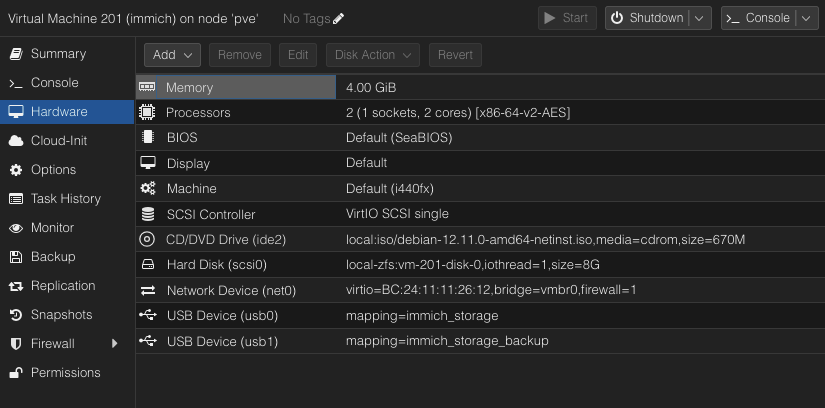
Task: Launch the Console button in header
Action: (x=757, y=18)
